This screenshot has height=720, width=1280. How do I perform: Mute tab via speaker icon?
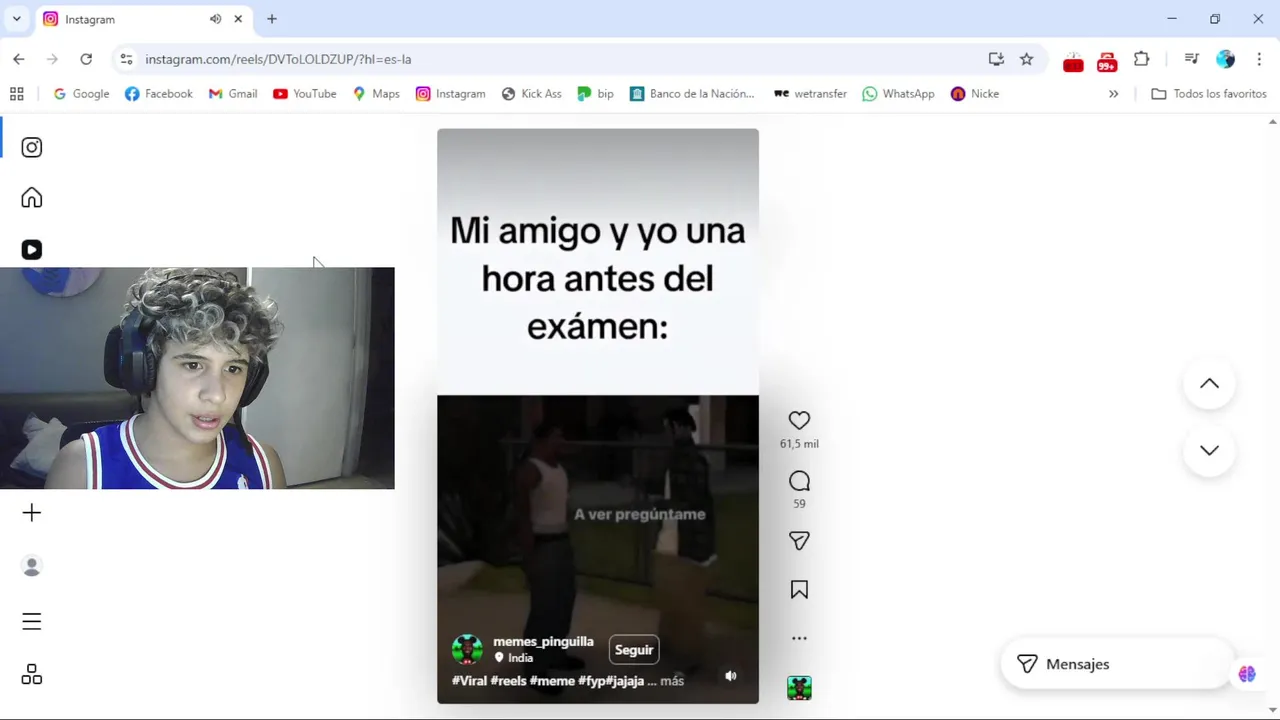click(215, 19)
